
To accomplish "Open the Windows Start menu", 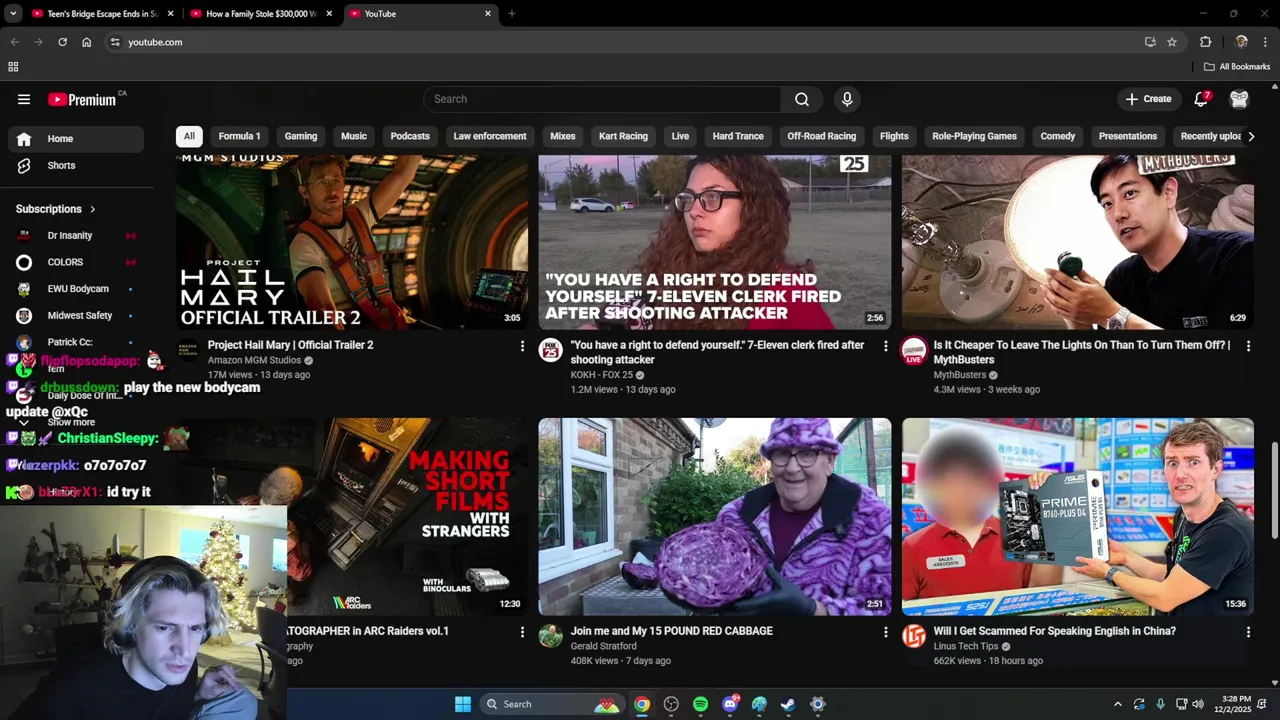I will (463, 704).
